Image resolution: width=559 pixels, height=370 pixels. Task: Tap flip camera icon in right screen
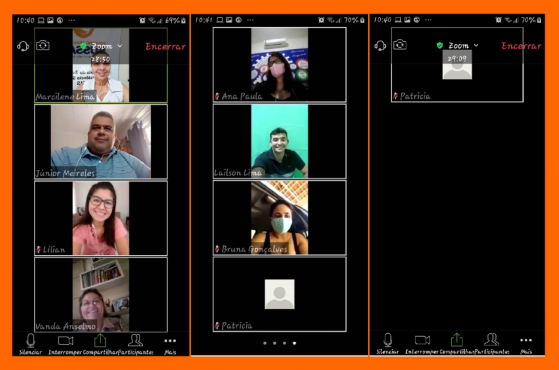(x=400, y=45)
